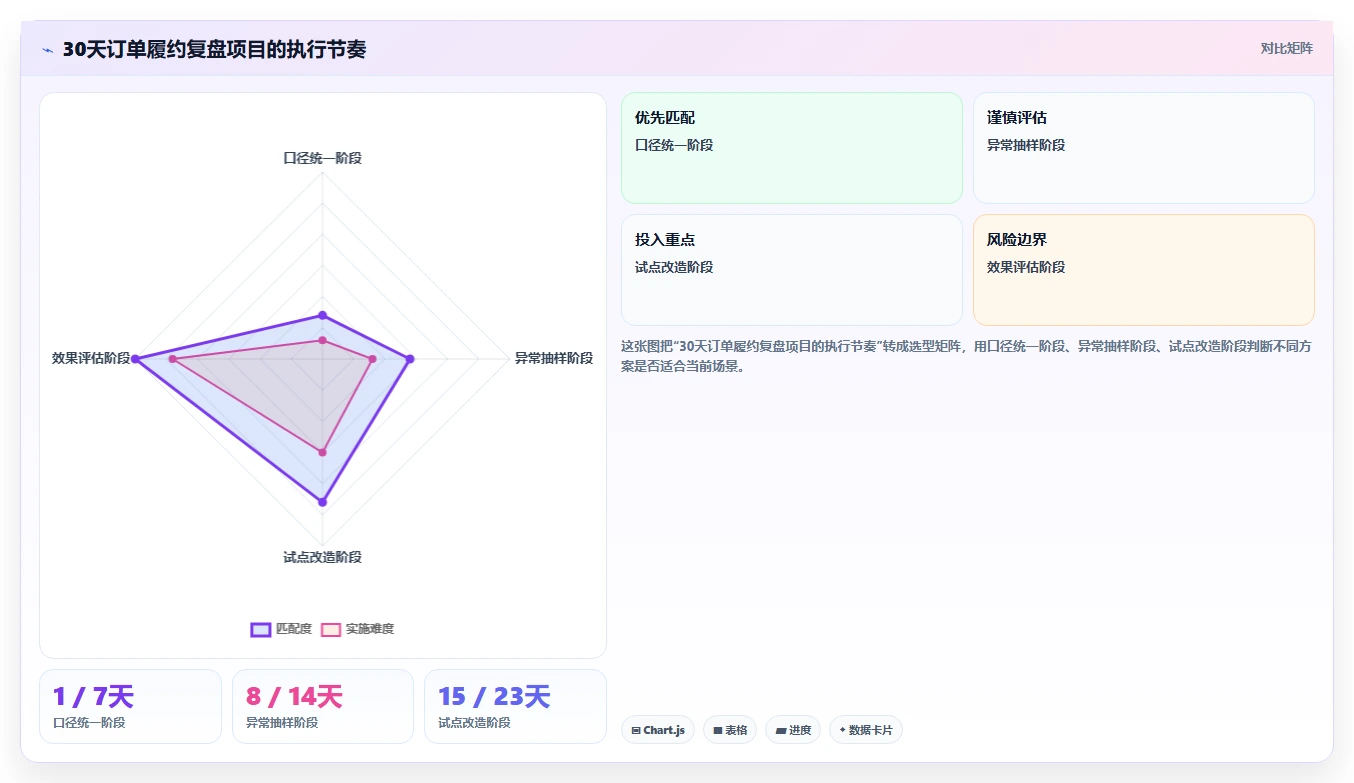This screenshot has width=1354, height=783.
Task: Click the purple data point toward 异常抽样阶段
Action: 410,359
